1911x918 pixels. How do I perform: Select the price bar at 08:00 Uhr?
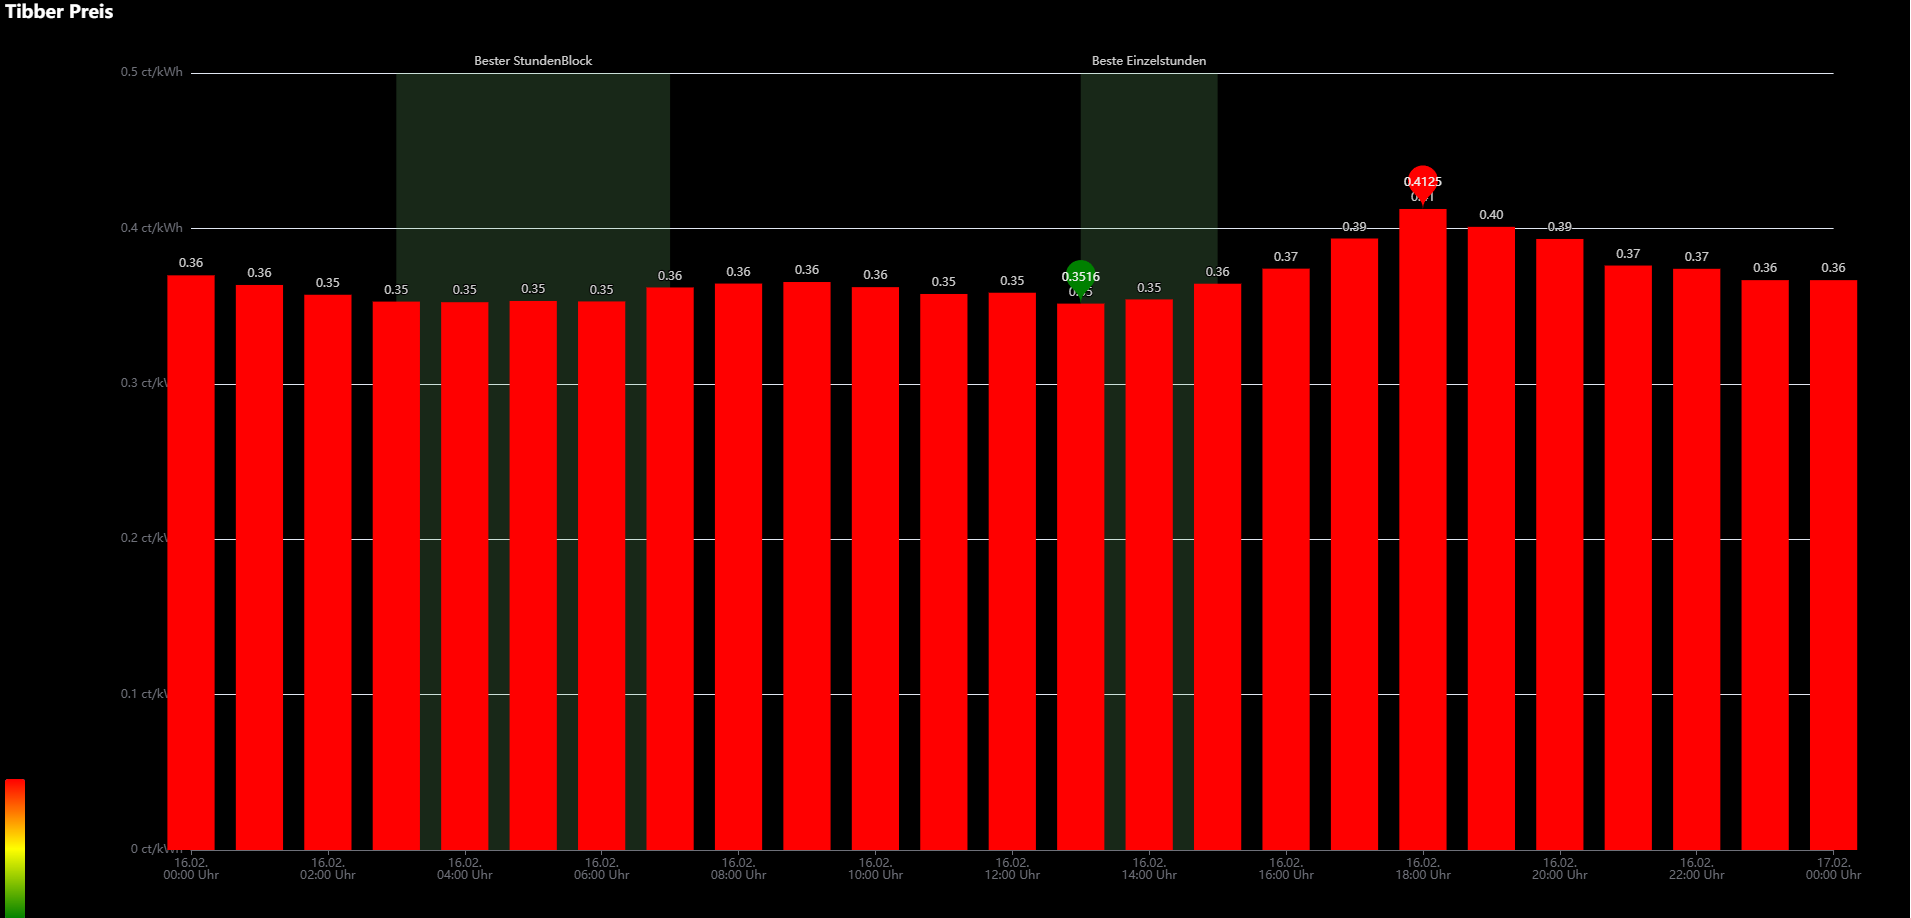coord(738,567)
